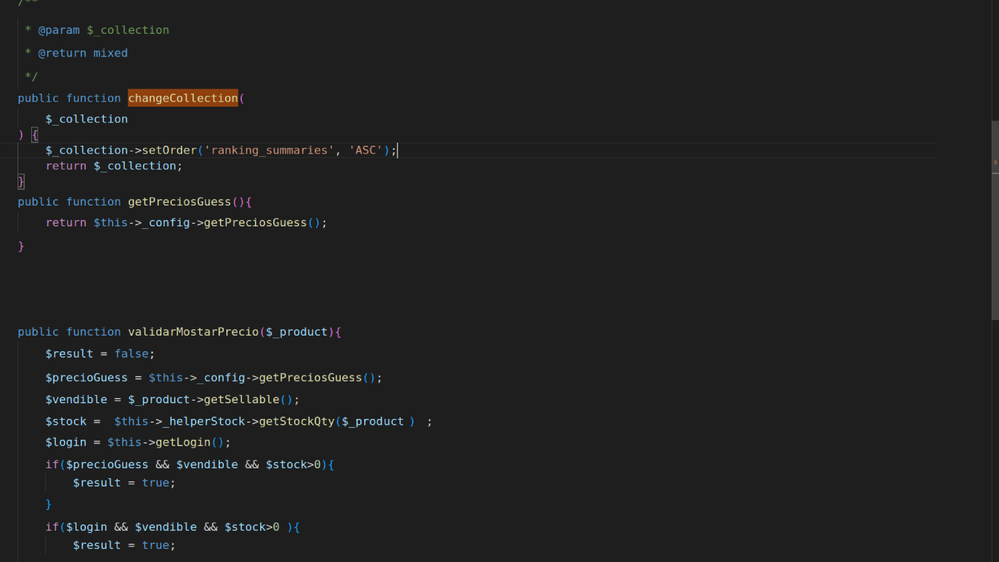Click getPreciosGuess in its function declaration
Viewport: 999px width, 562px height.
click(179, 202)
